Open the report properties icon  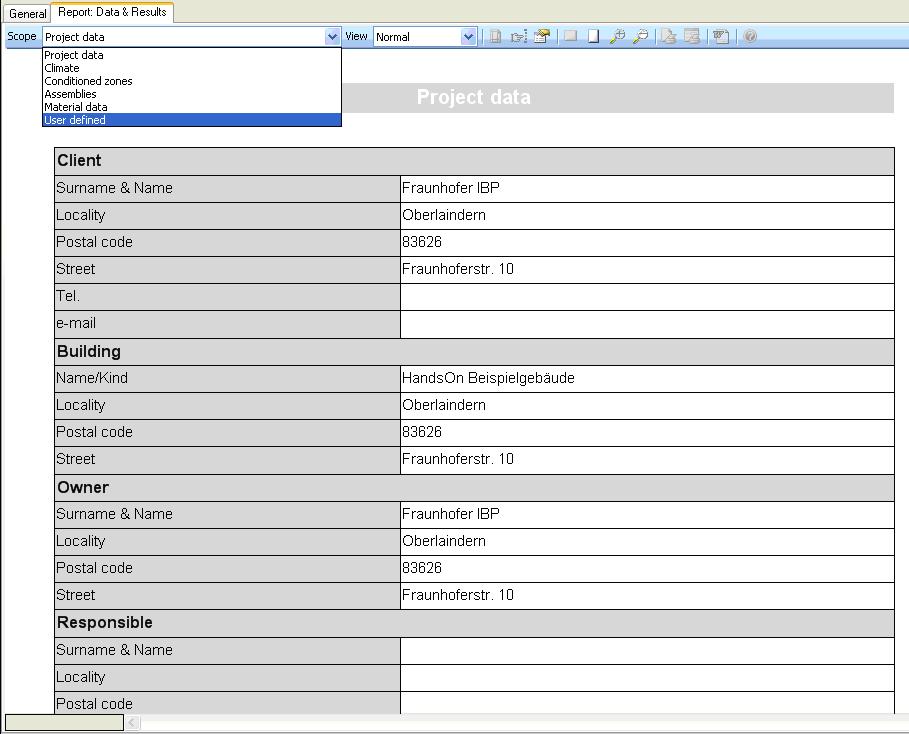tap(542, 37)
